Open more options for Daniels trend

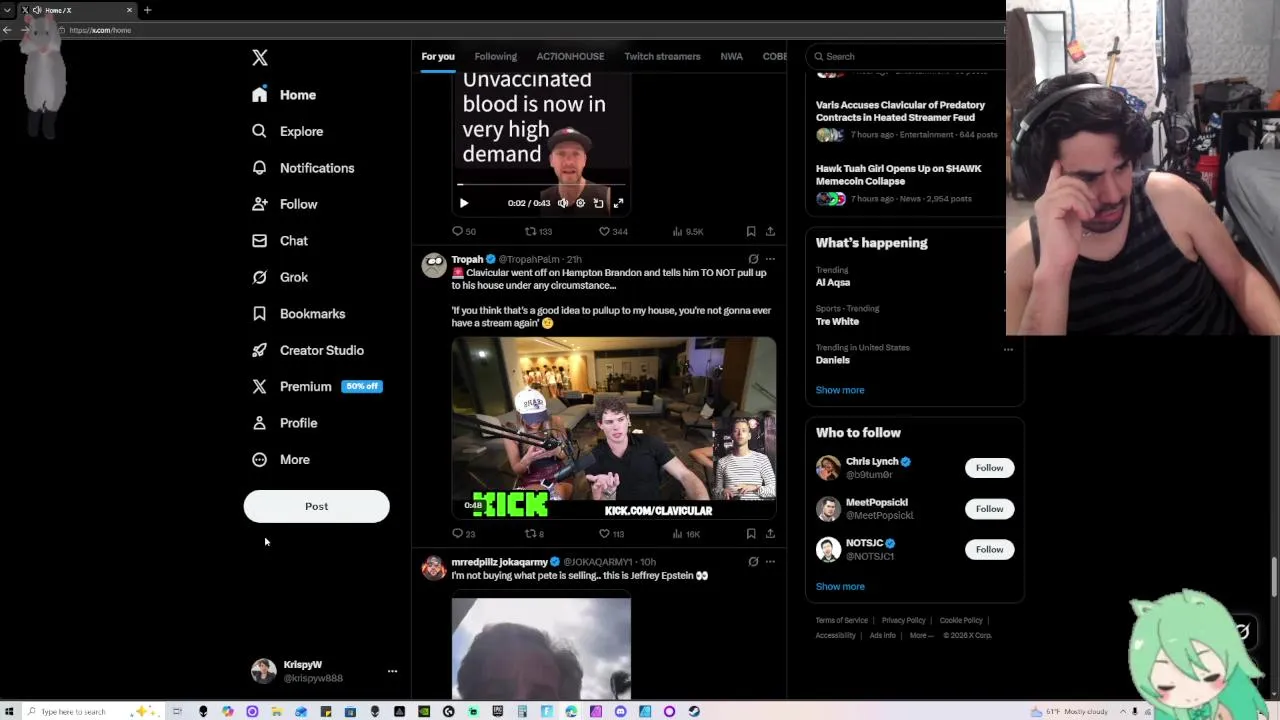coord(1008,349)
